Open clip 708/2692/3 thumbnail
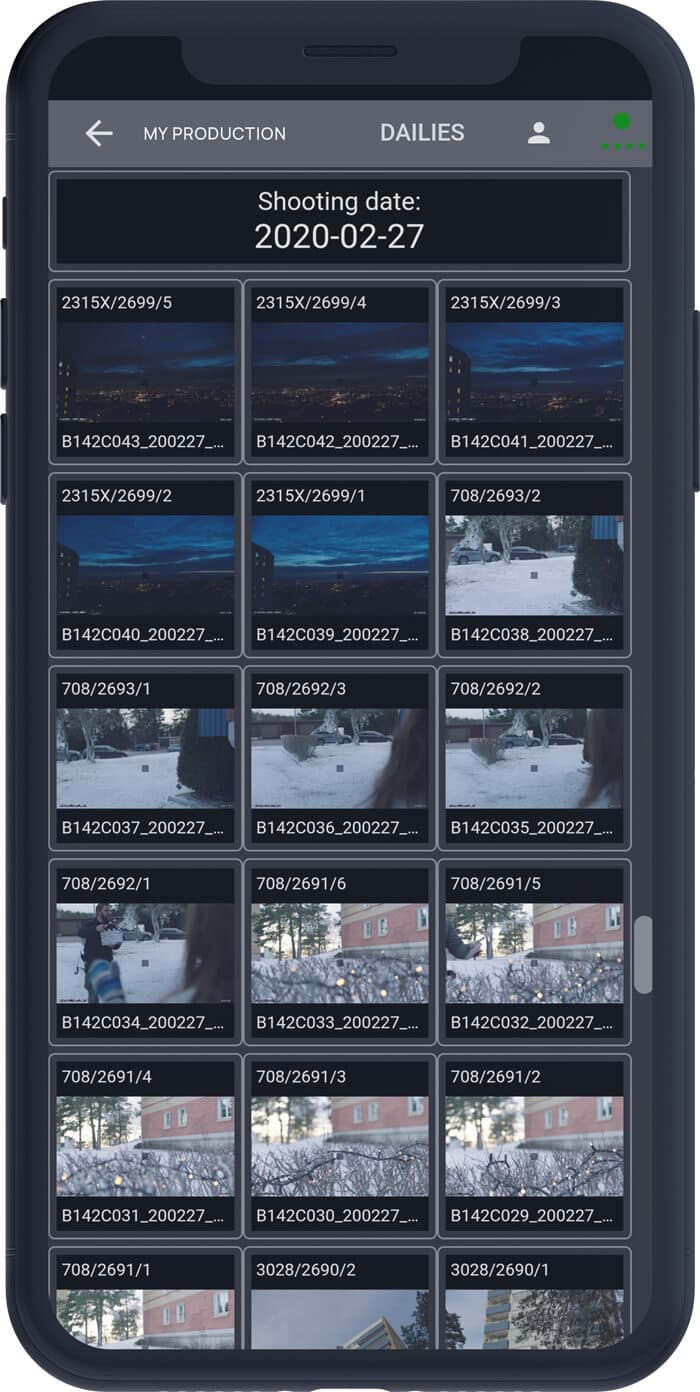Image resolution: width=700 pixels, height=1392 pixels. 339,758
